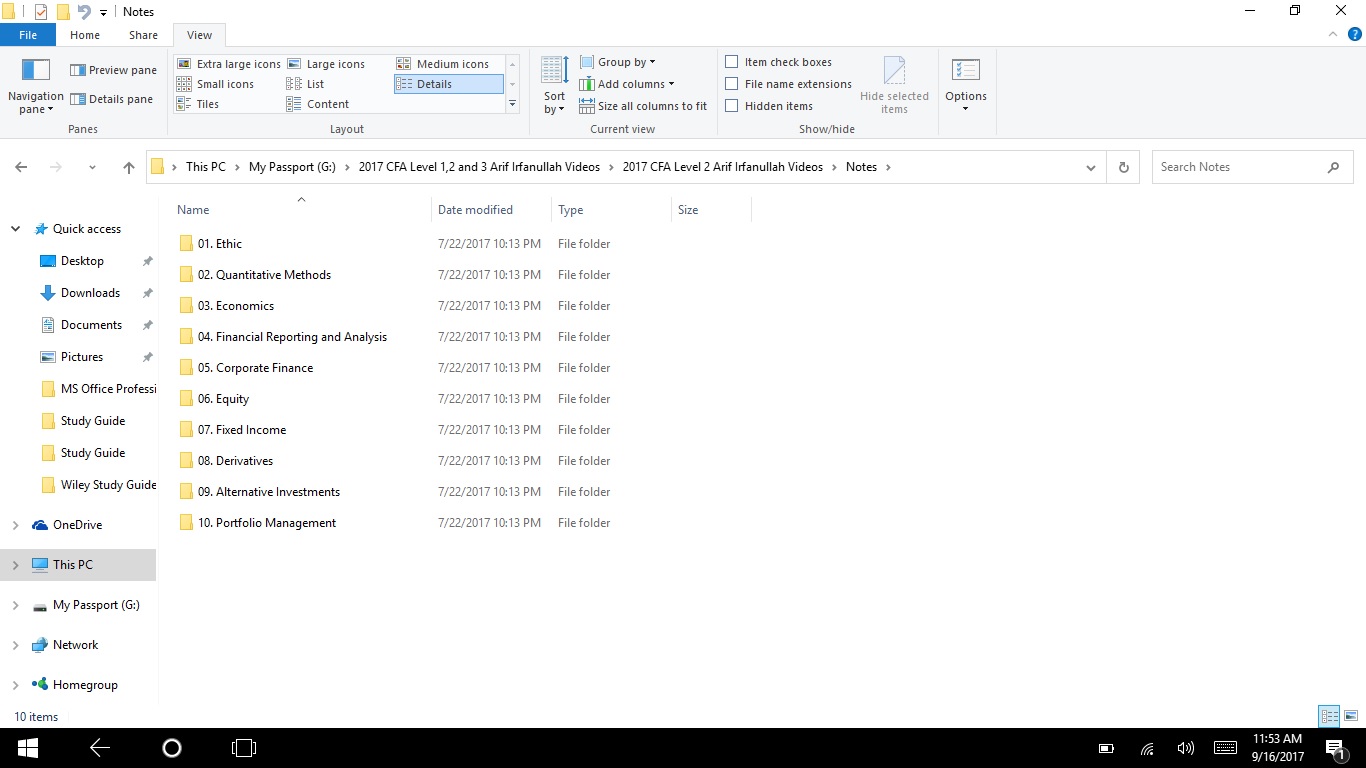Open the Group by dropdown
The width and height of the screenshot is (1366, 768).
(618, 62)
